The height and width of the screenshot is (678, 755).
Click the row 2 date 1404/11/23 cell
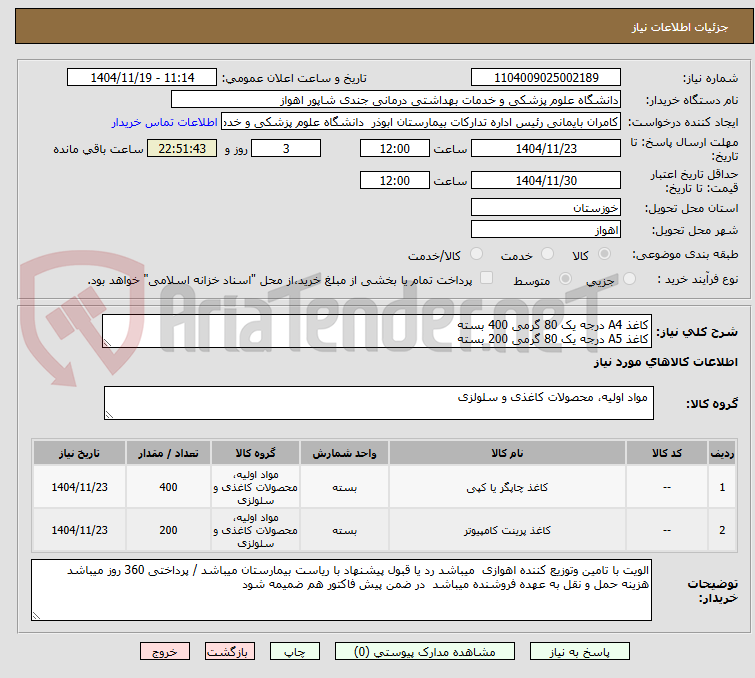(79, 530)
